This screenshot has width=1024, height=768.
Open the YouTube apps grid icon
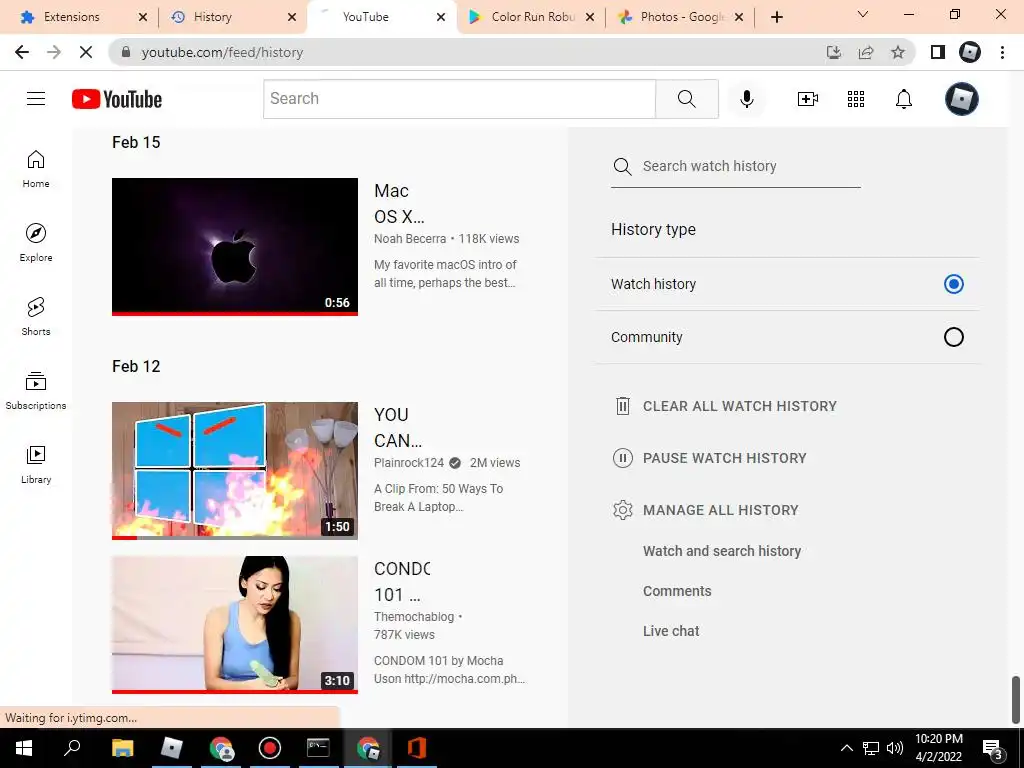point(856,99)
